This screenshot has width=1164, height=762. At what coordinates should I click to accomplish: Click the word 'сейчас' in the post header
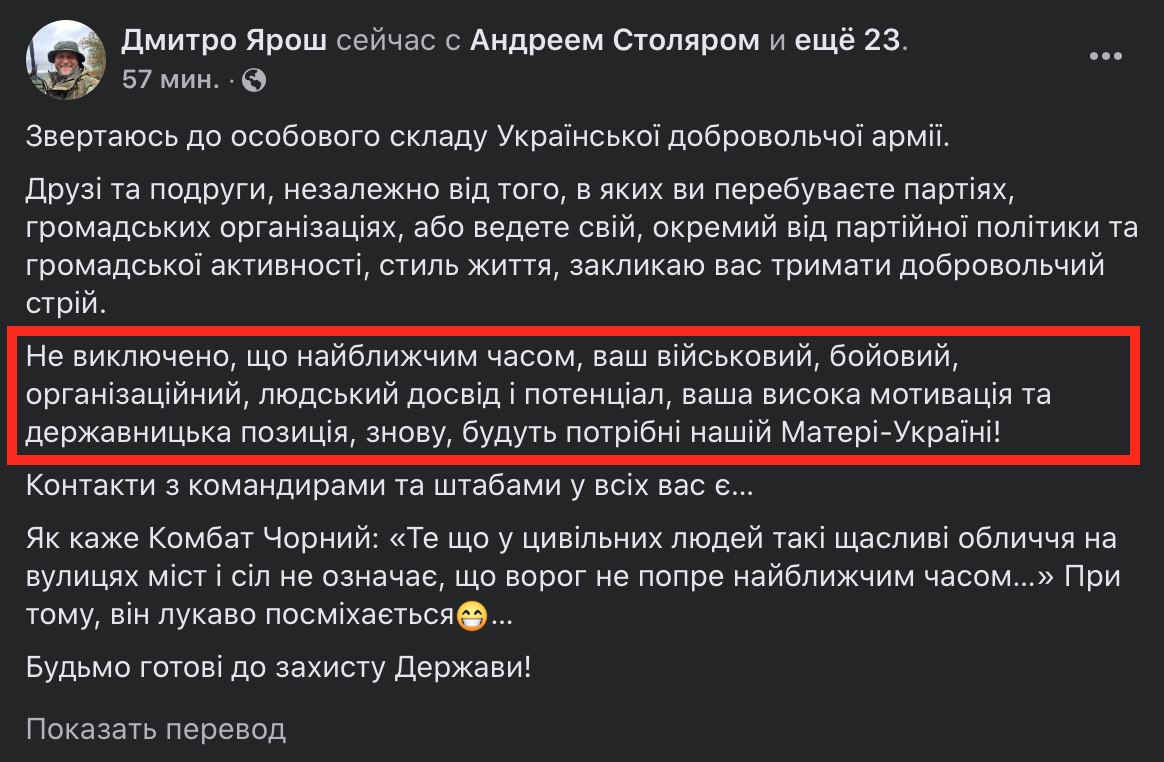385,41
